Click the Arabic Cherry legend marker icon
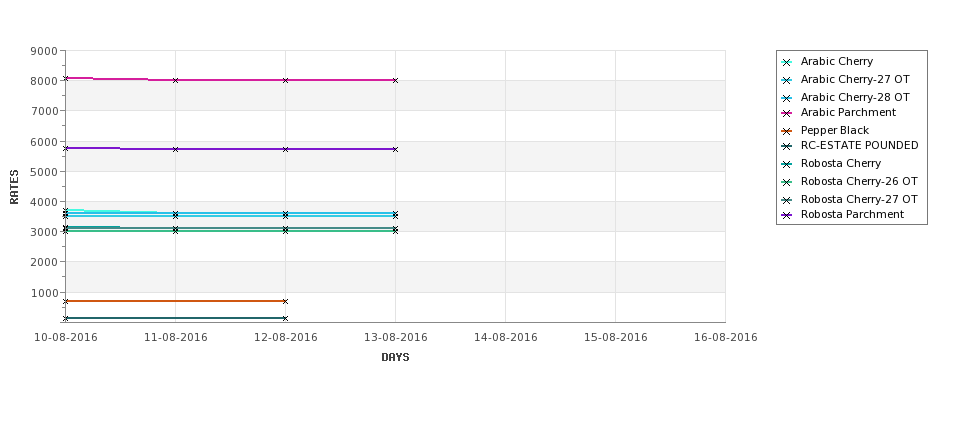This screenshot has width=975, height=429. coord(787,62)
